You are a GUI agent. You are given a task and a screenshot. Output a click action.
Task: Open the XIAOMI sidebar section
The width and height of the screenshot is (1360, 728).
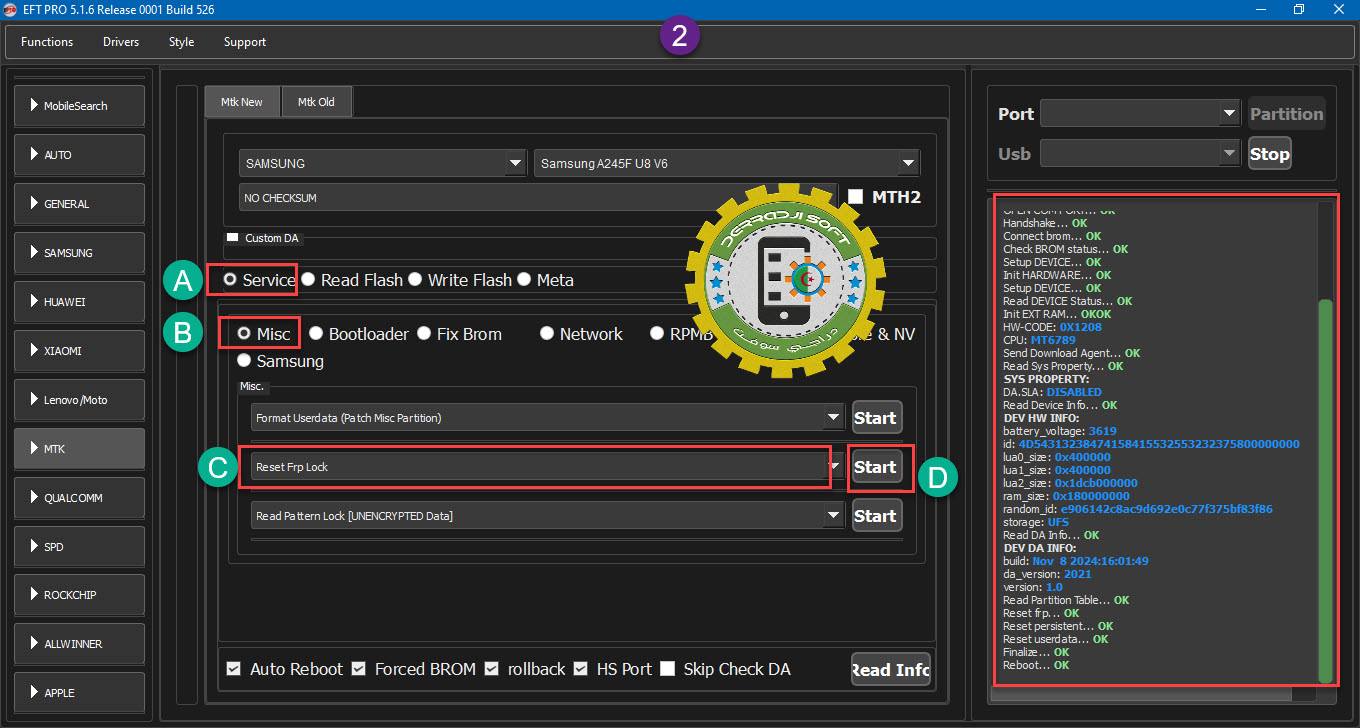(79, 351)
